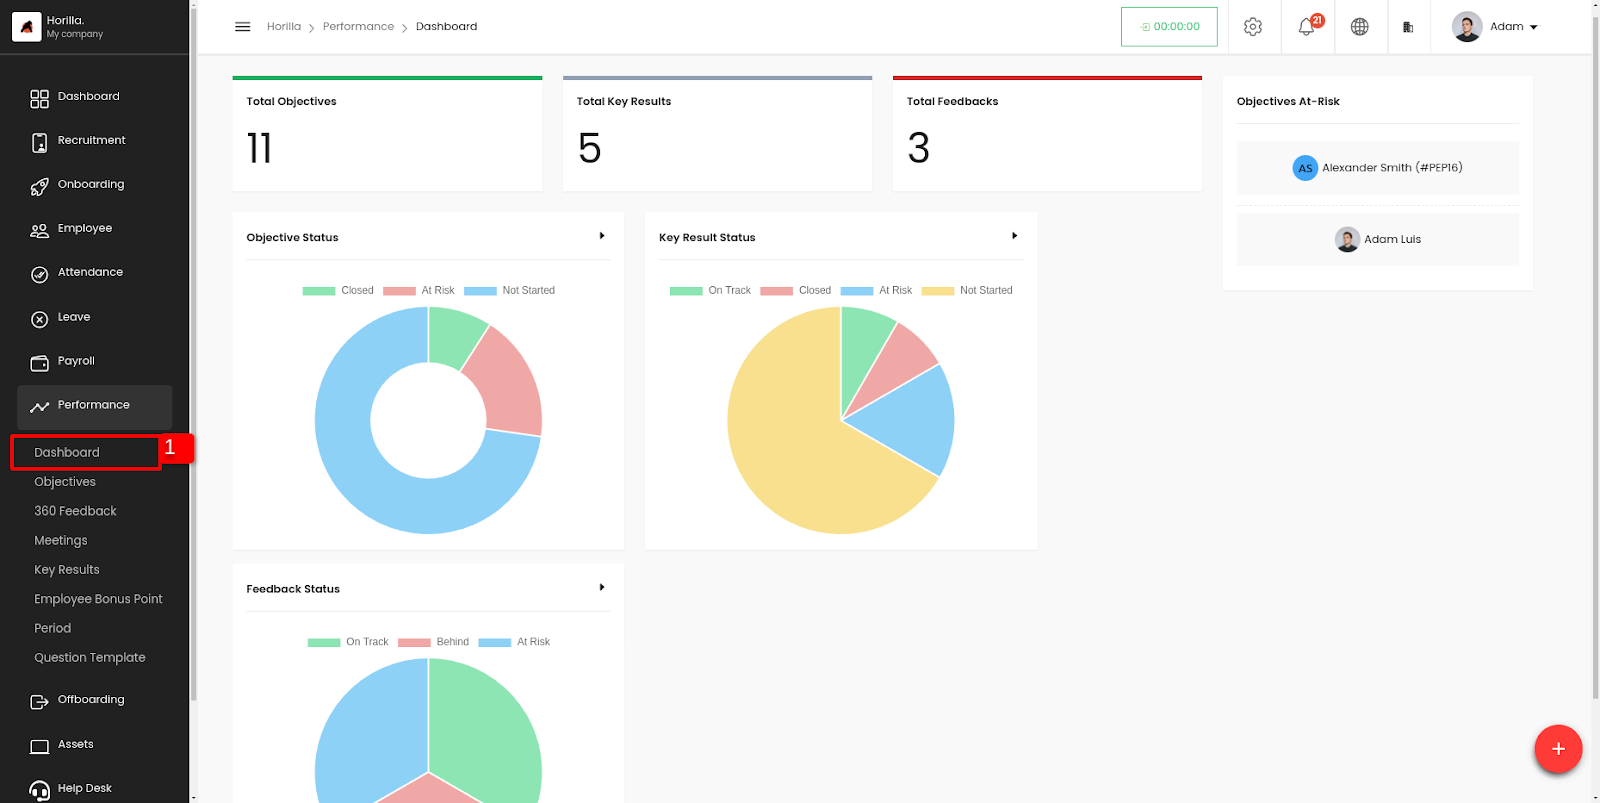This screenshot has width=1600, height=803.
Task: Click the red plus quick-action button
Action: point(1558,749)
